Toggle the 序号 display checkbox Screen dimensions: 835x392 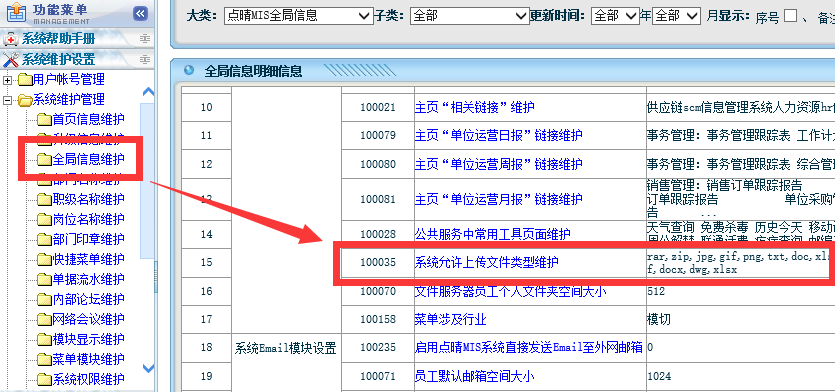[790, 16]
